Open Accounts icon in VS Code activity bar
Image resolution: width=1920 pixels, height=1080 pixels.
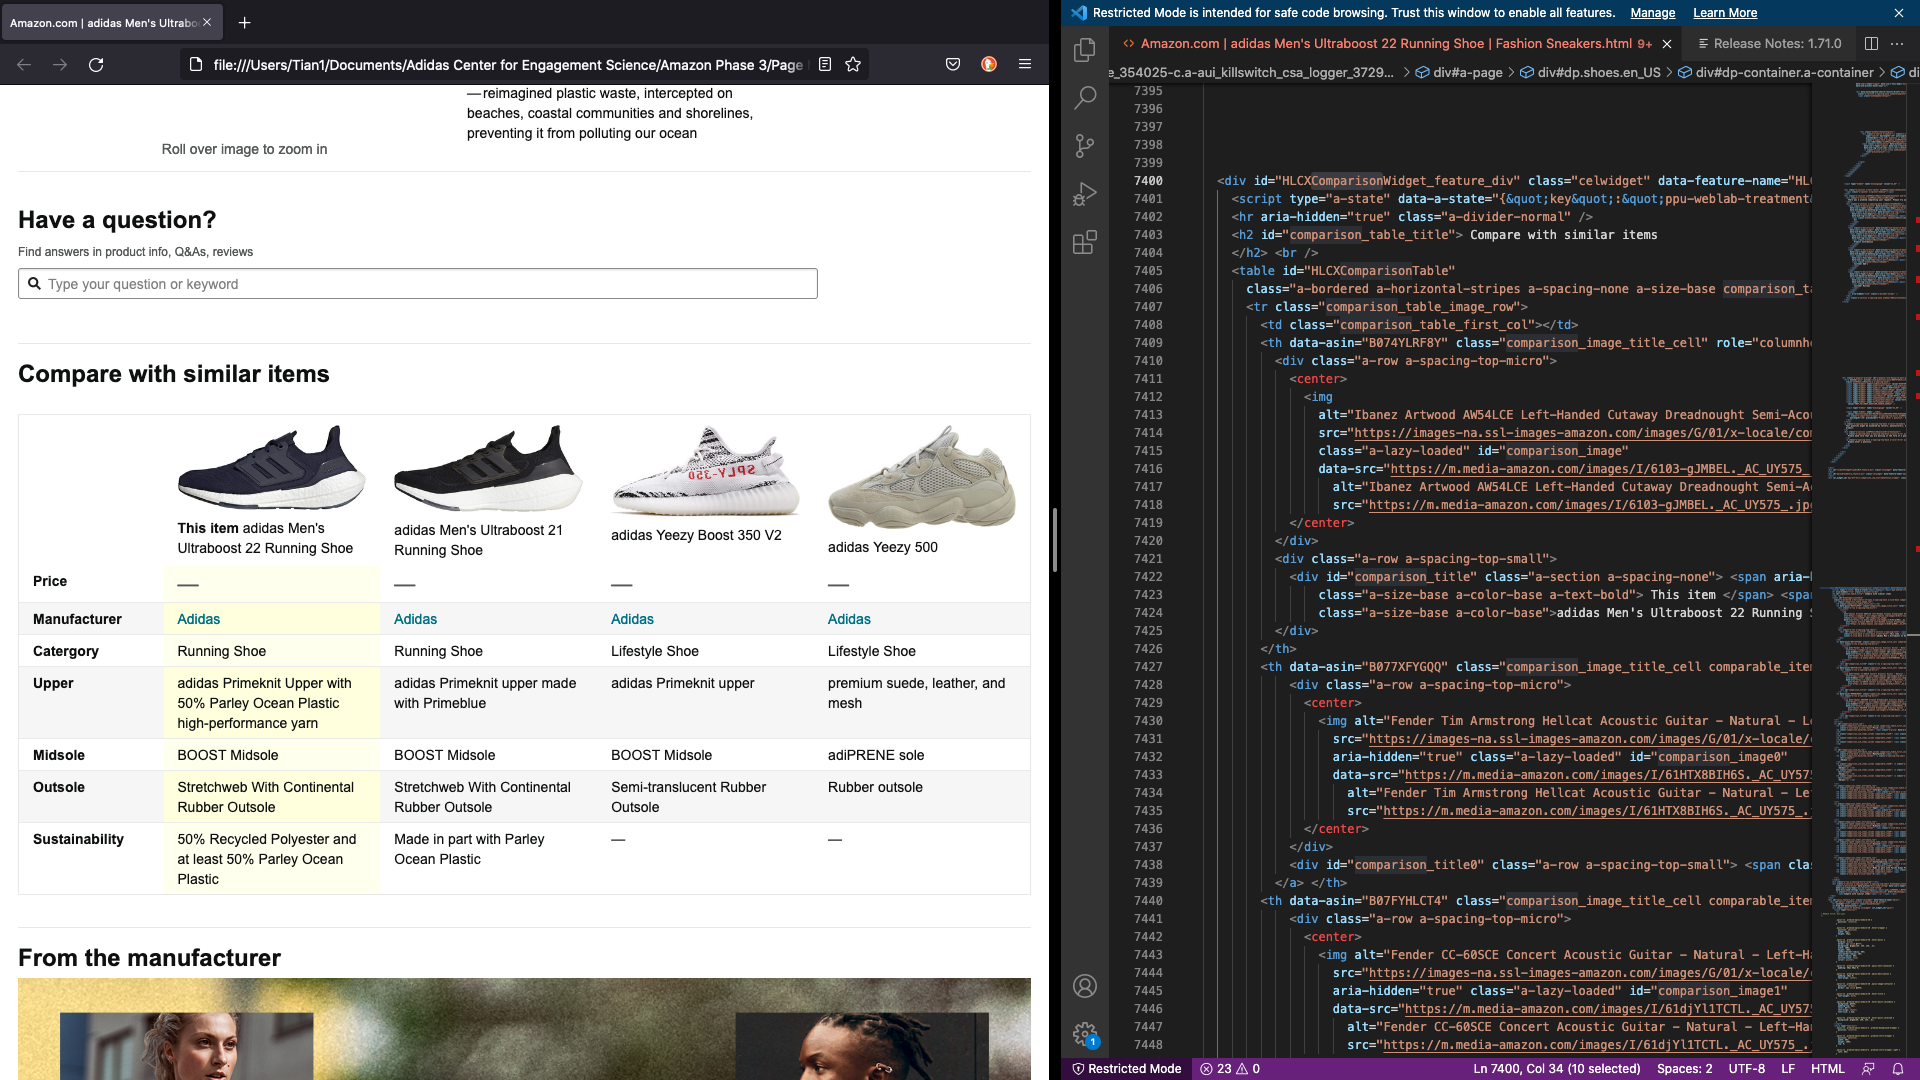point(1085,986)
